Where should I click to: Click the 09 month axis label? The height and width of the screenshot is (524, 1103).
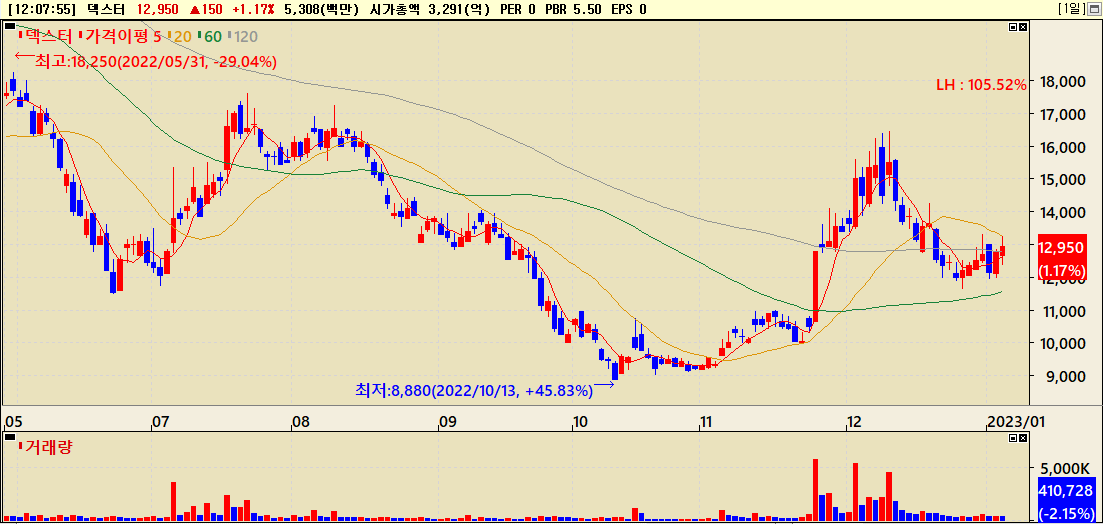tap(447, 422)
